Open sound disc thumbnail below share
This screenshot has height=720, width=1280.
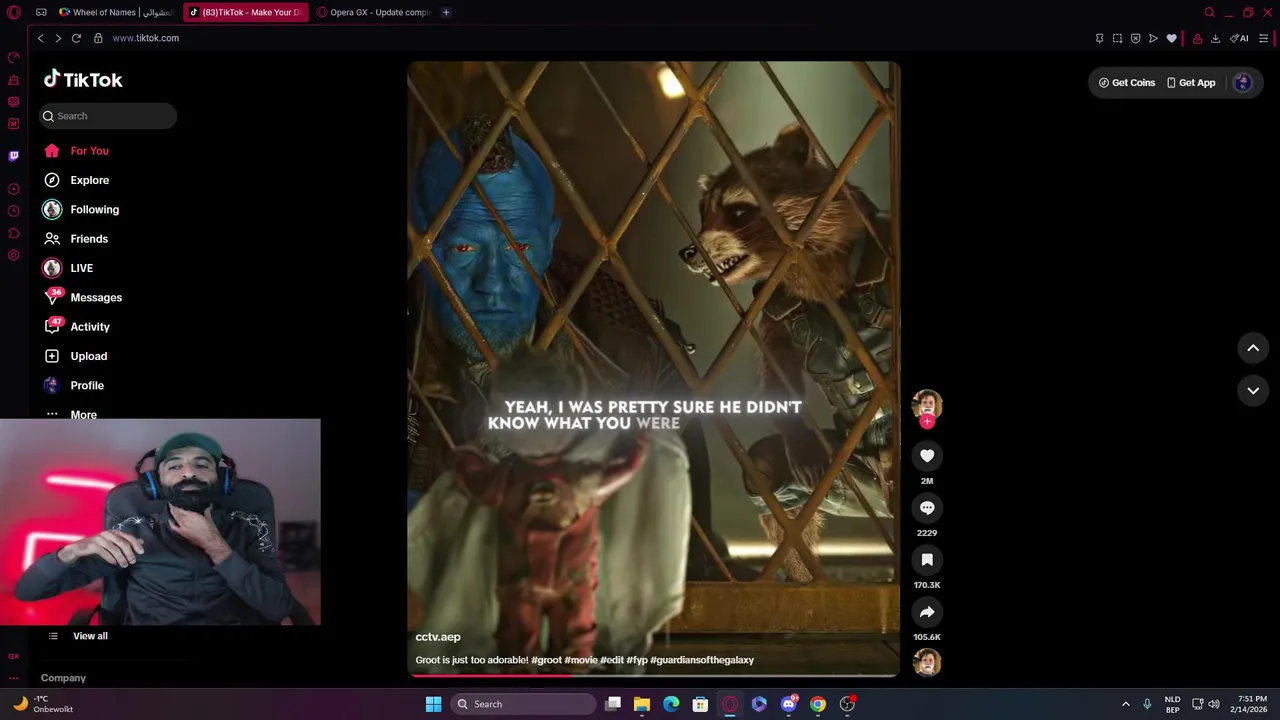(927, 662)
